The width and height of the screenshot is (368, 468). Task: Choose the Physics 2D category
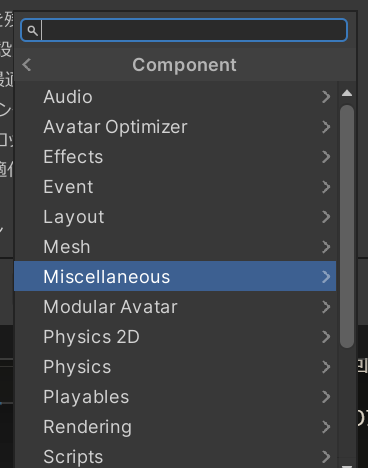tap(175, 337)
